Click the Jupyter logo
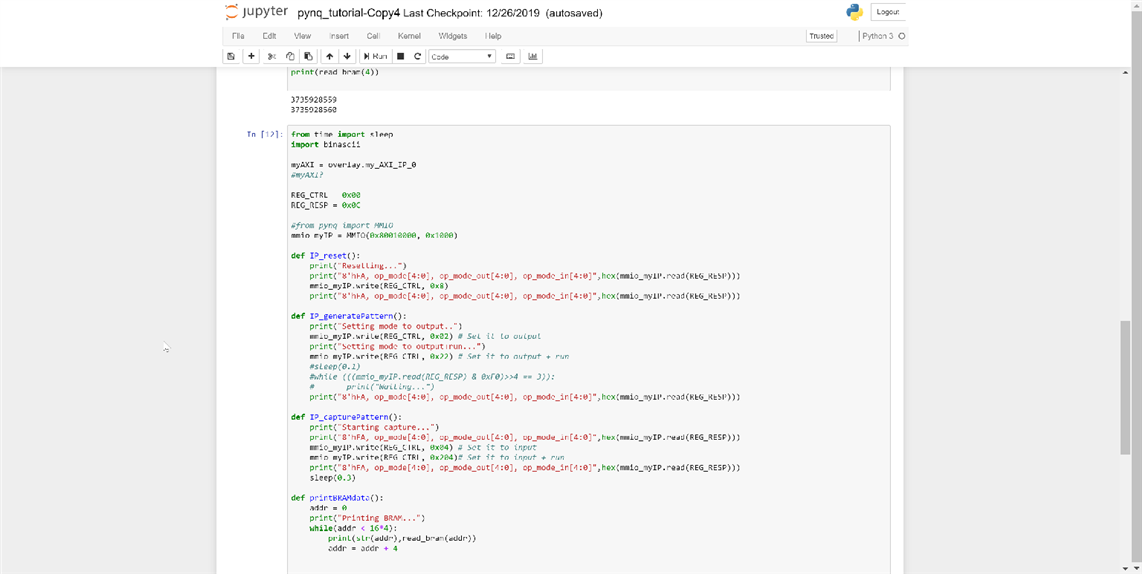Viewport: 1142px width, 574px height. coord(257,12)
